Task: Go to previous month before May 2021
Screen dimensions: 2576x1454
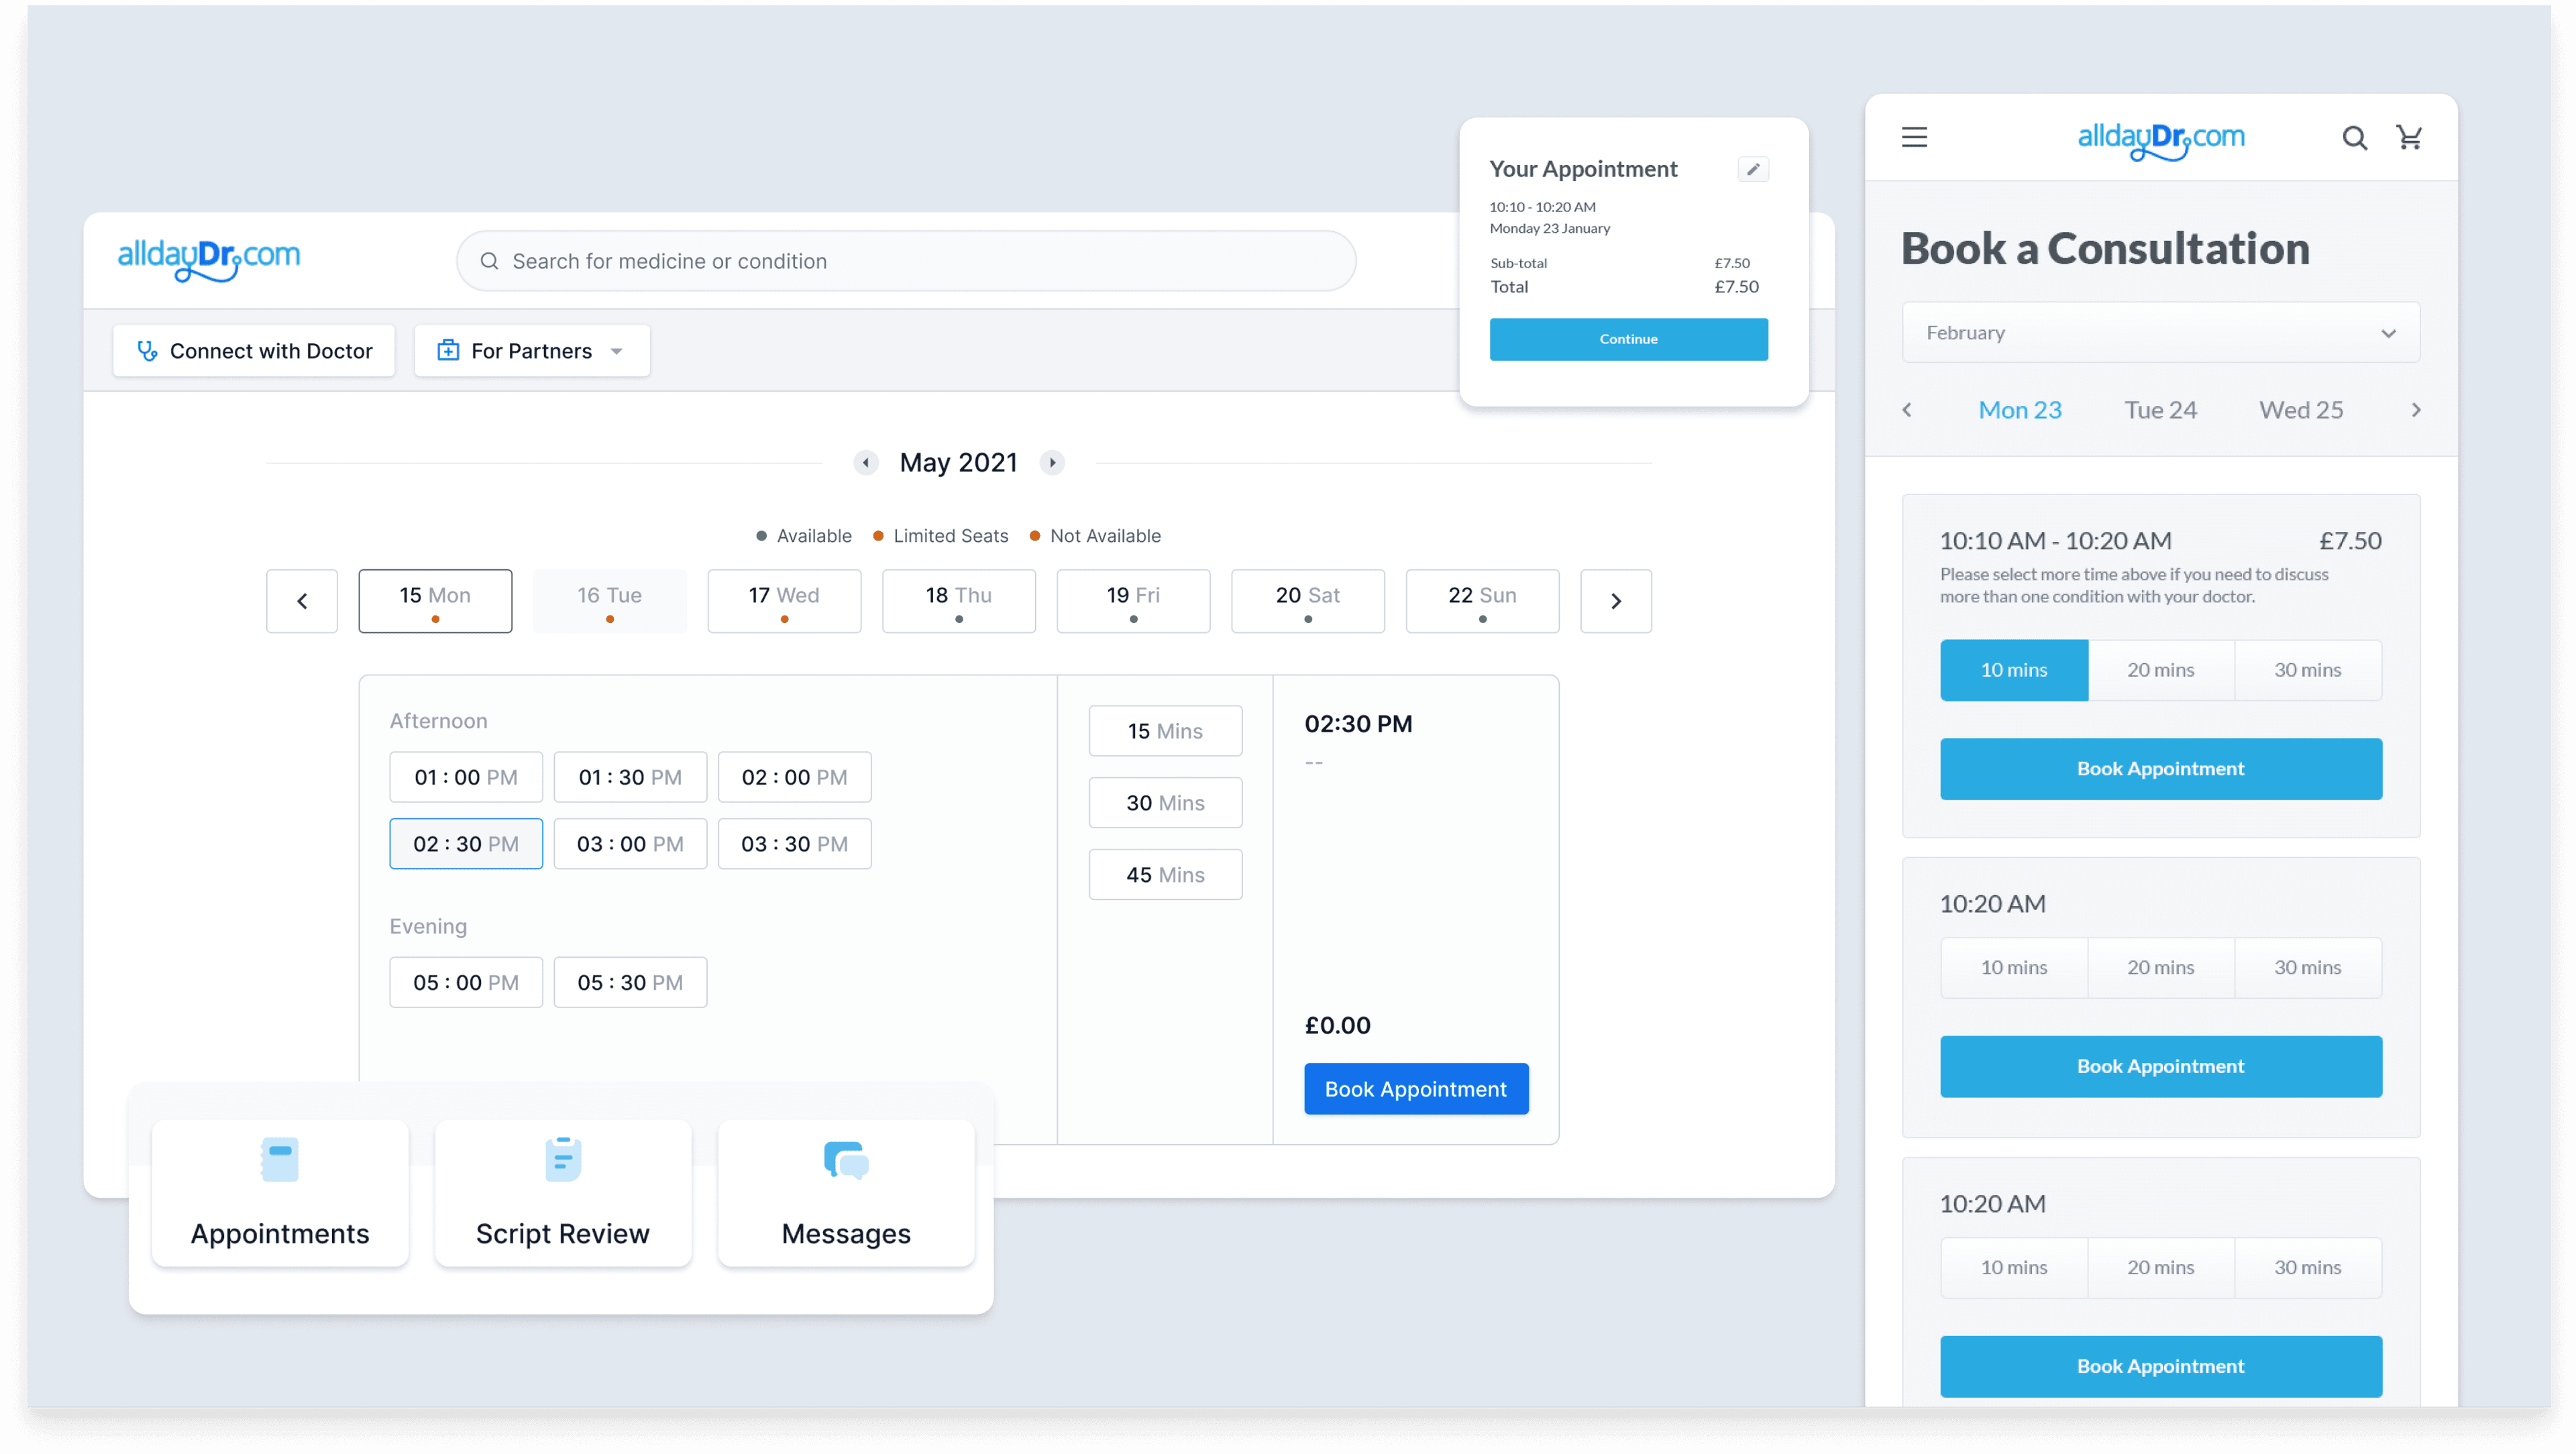Action: (866, 463)
